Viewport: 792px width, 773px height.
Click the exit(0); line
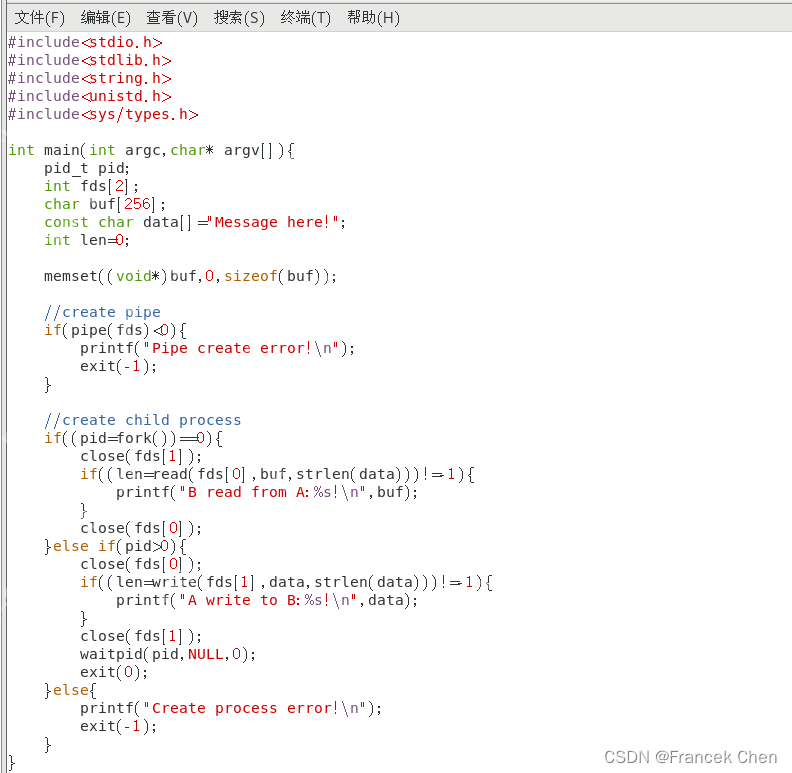pyautogui.click(x=114, y=673)
